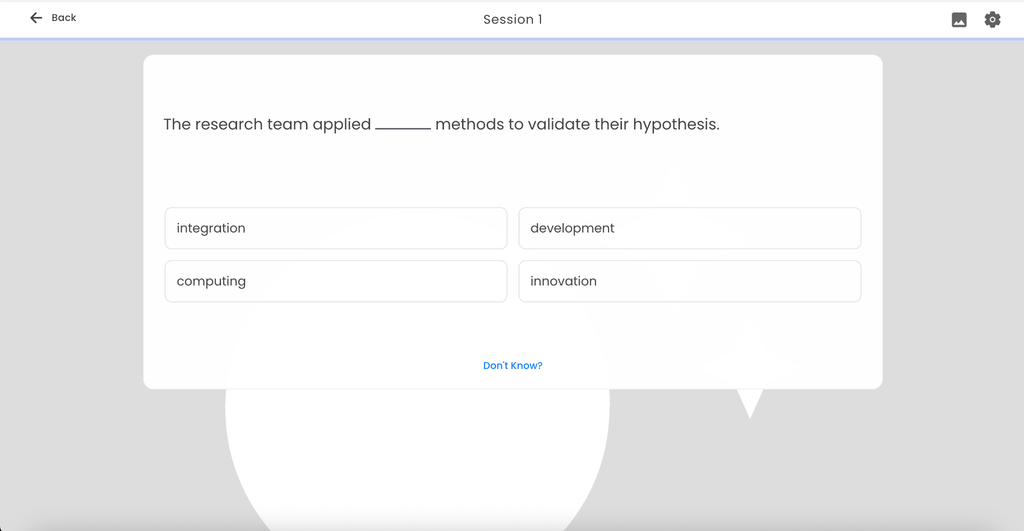Click the 'Don't Know?' link
This screenshot has width=1024, height=531.
coord(513,365)
